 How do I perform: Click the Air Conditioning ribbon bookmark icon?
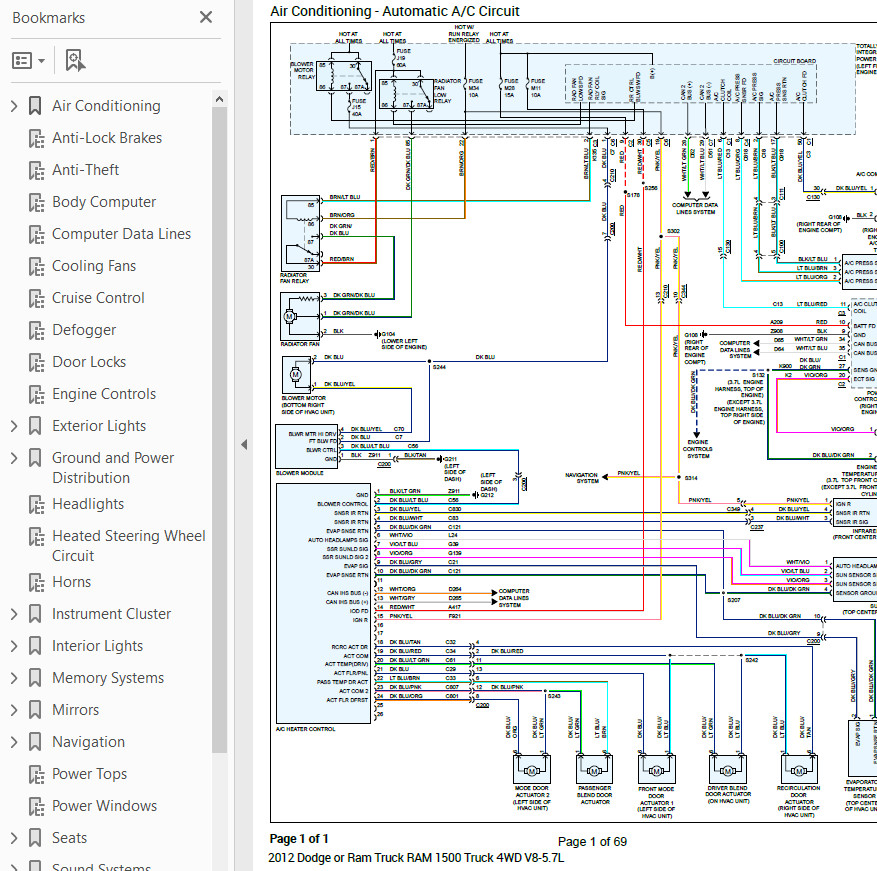[35, 106]
